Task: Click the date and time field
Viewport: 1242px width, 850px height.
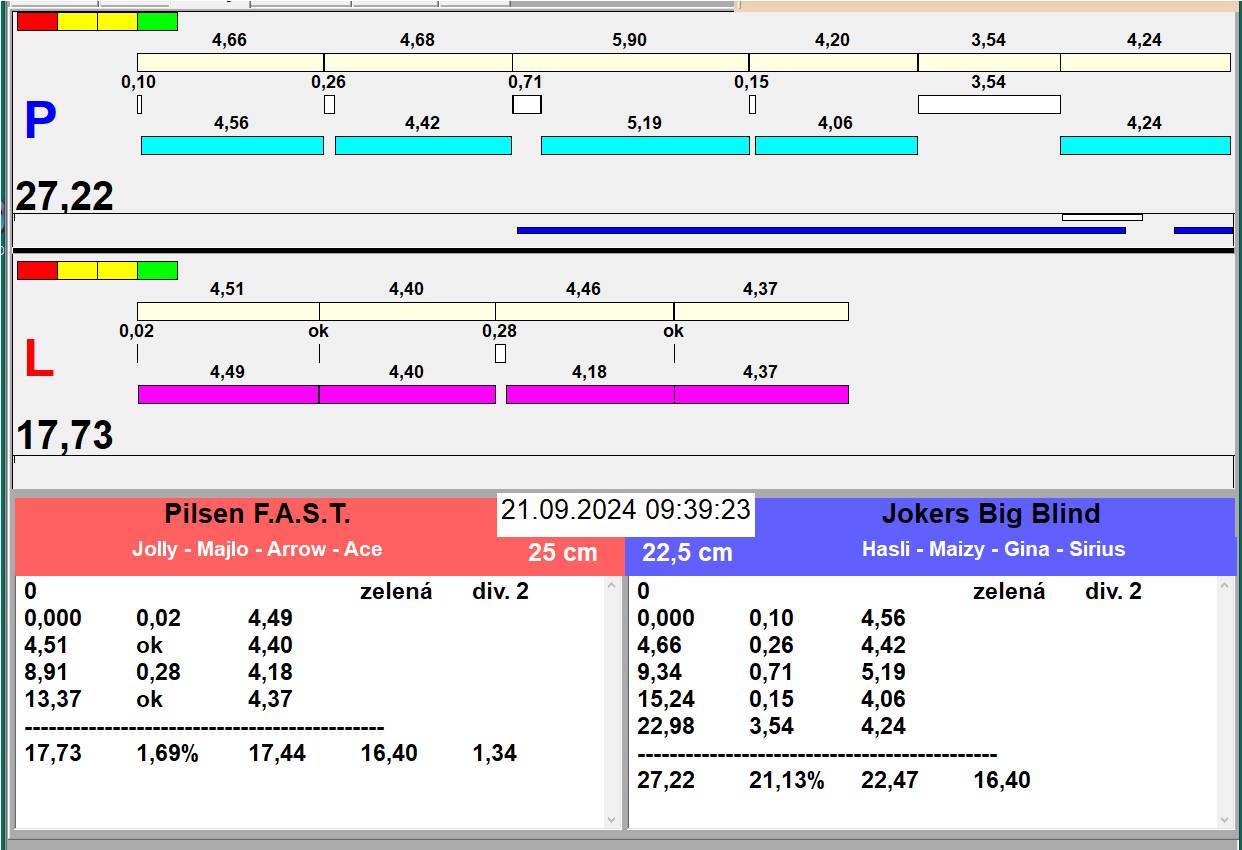Action: click(625, 510)
